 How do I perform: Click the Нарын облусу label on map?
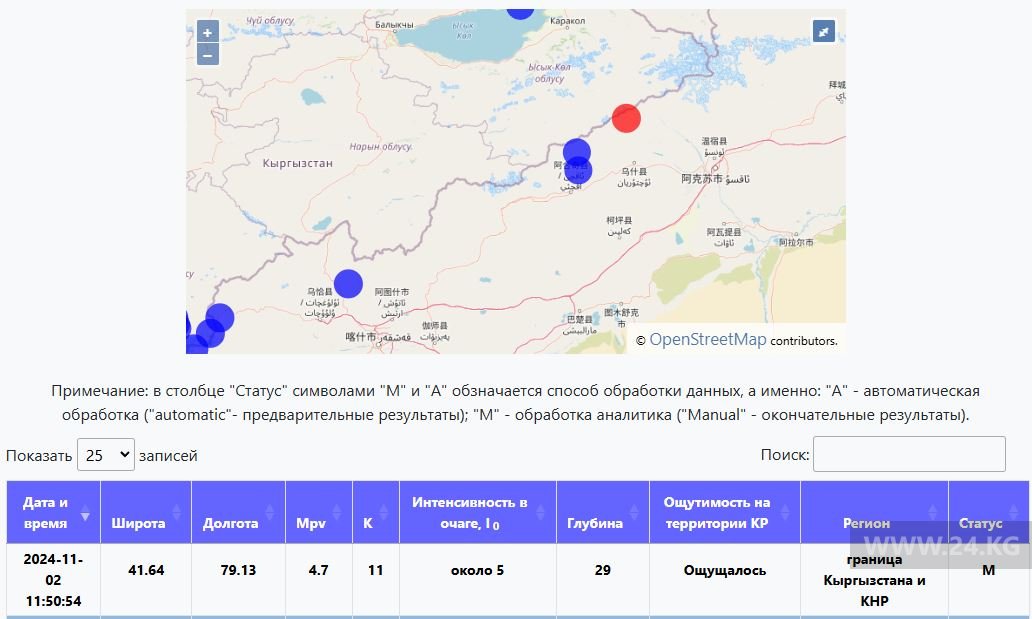click(380, 147)
